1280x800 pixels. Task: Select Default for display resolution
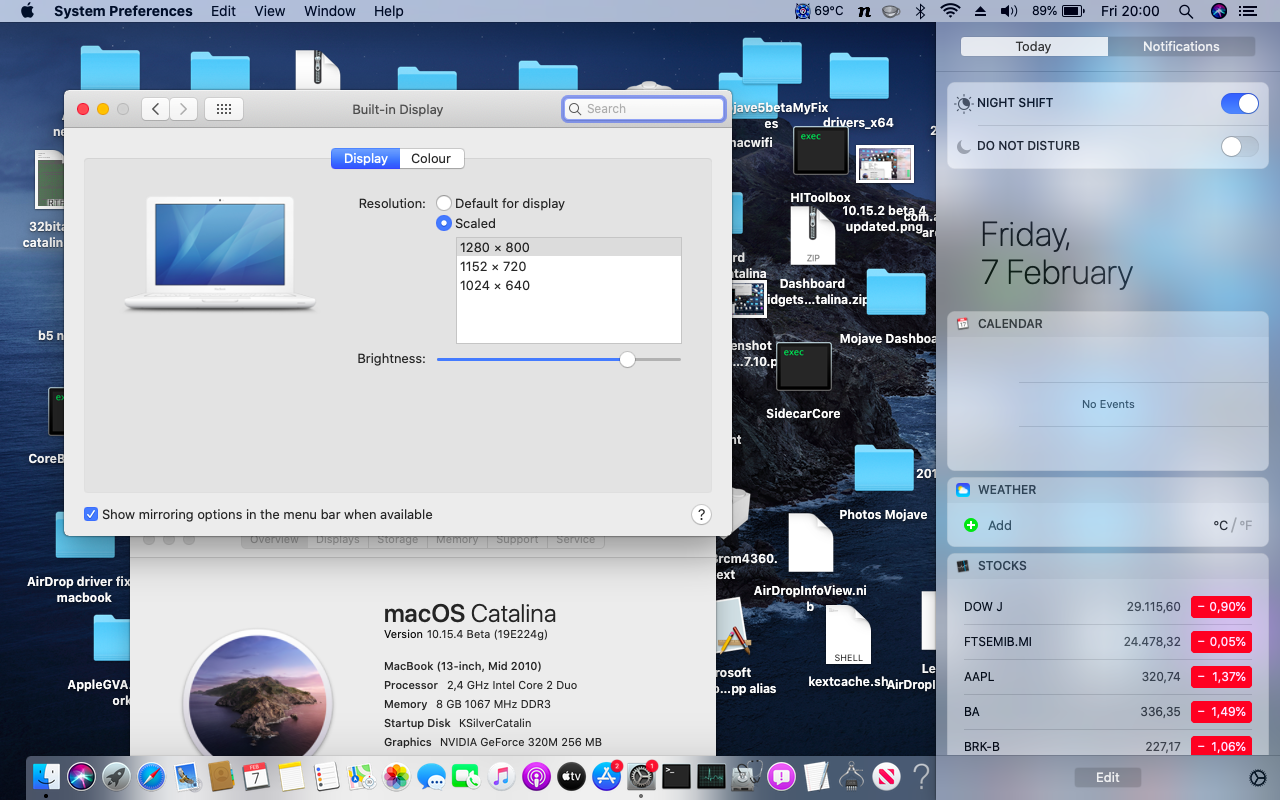[444, 203]
